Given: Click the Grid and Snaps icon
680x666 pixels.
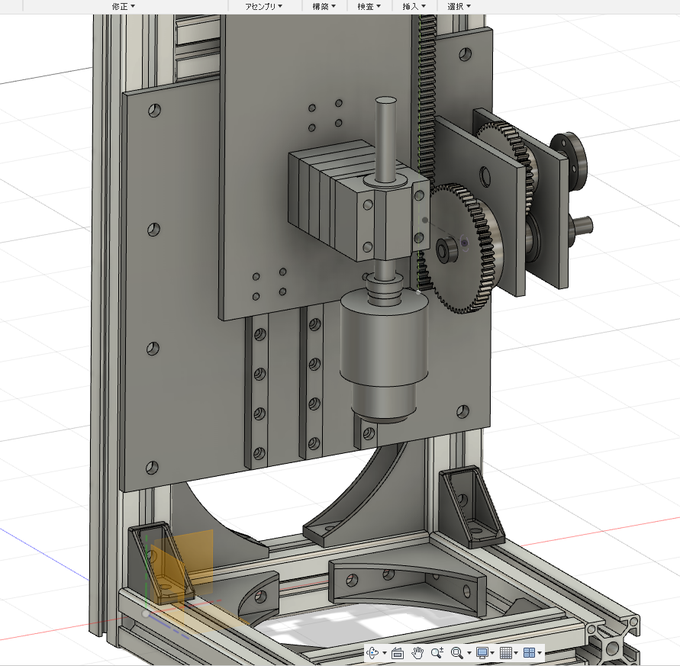Looking at the screenshot, I should click(x=506, y=653).
